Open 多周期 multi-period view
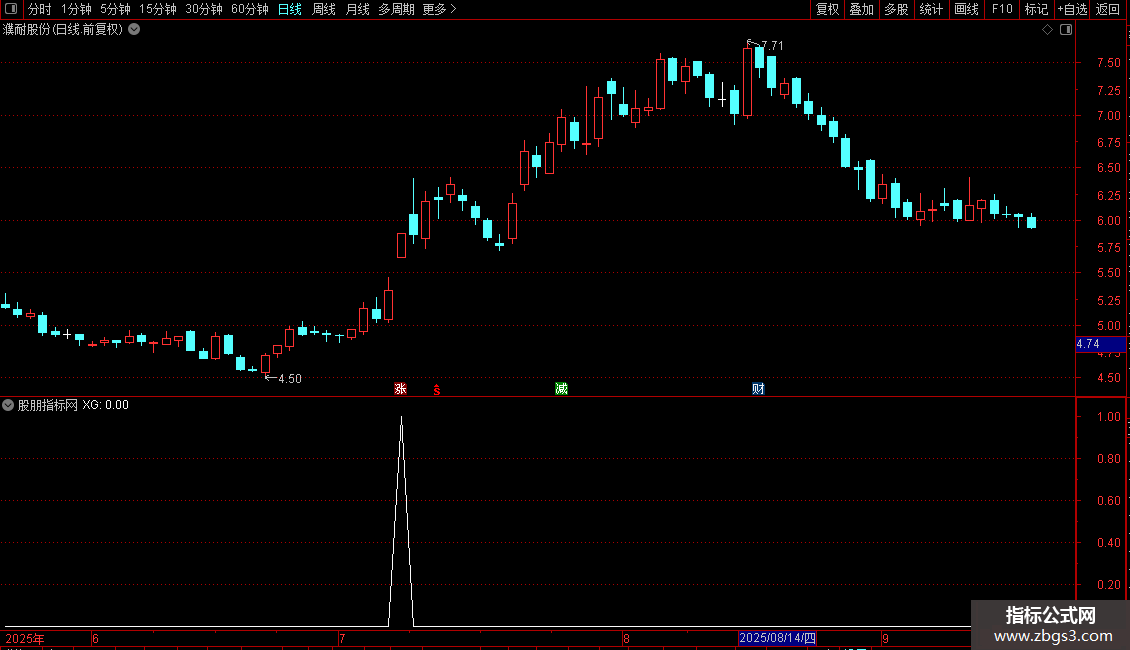Image resolution: width=1130 pixels, height=650 pixels. pyautogui.click(x=396, y=9)
